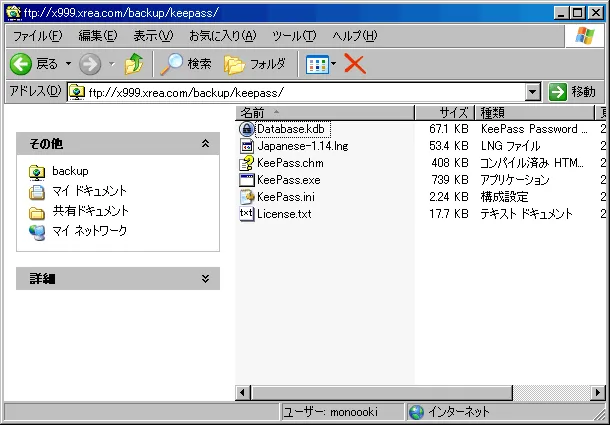Click the green Back arrow button
The width and height of the screenshot is (610, 425).
point(21,64)
